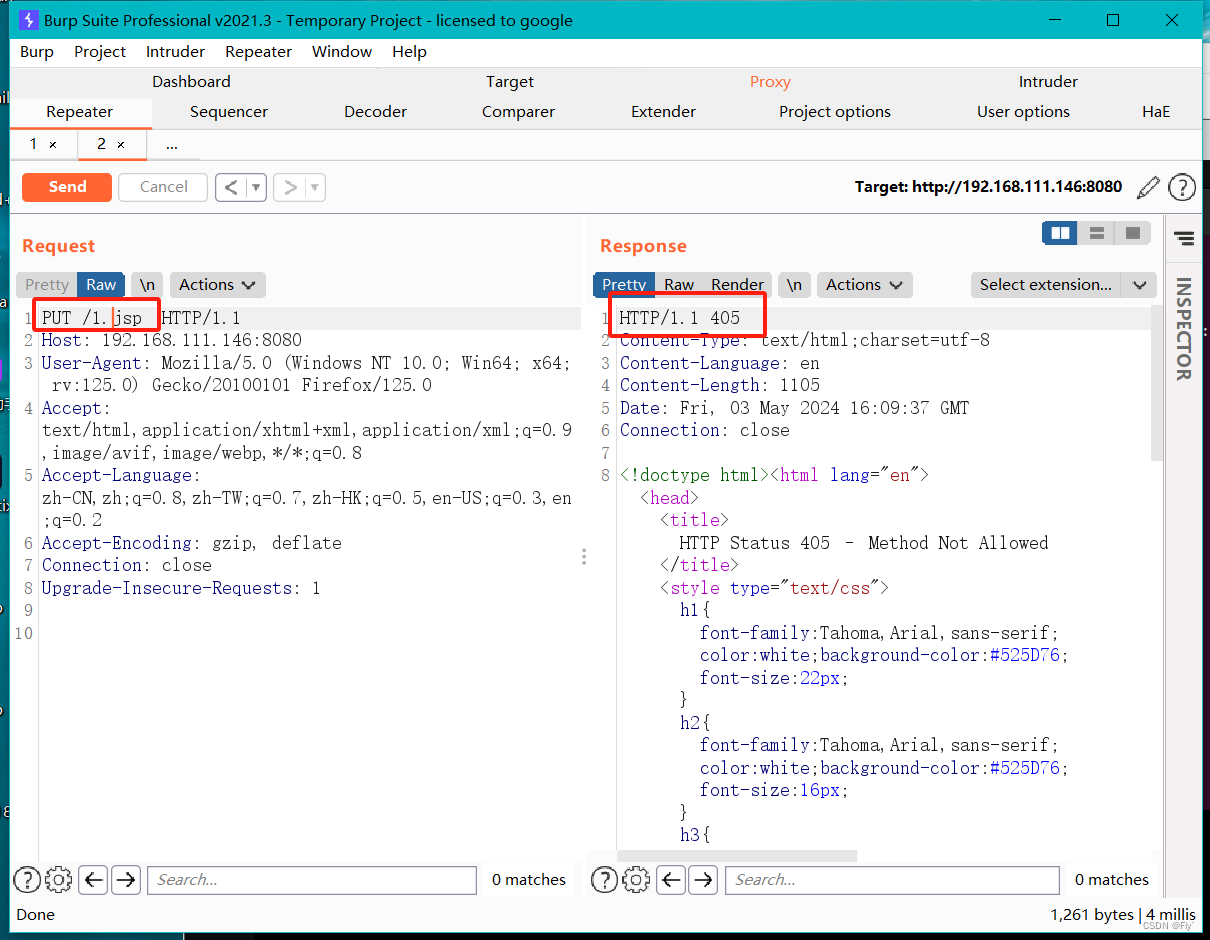This screenshot has width=1210, height=940.
Task: Open the Select extension dropdown
Action: tap(1063, 285)
